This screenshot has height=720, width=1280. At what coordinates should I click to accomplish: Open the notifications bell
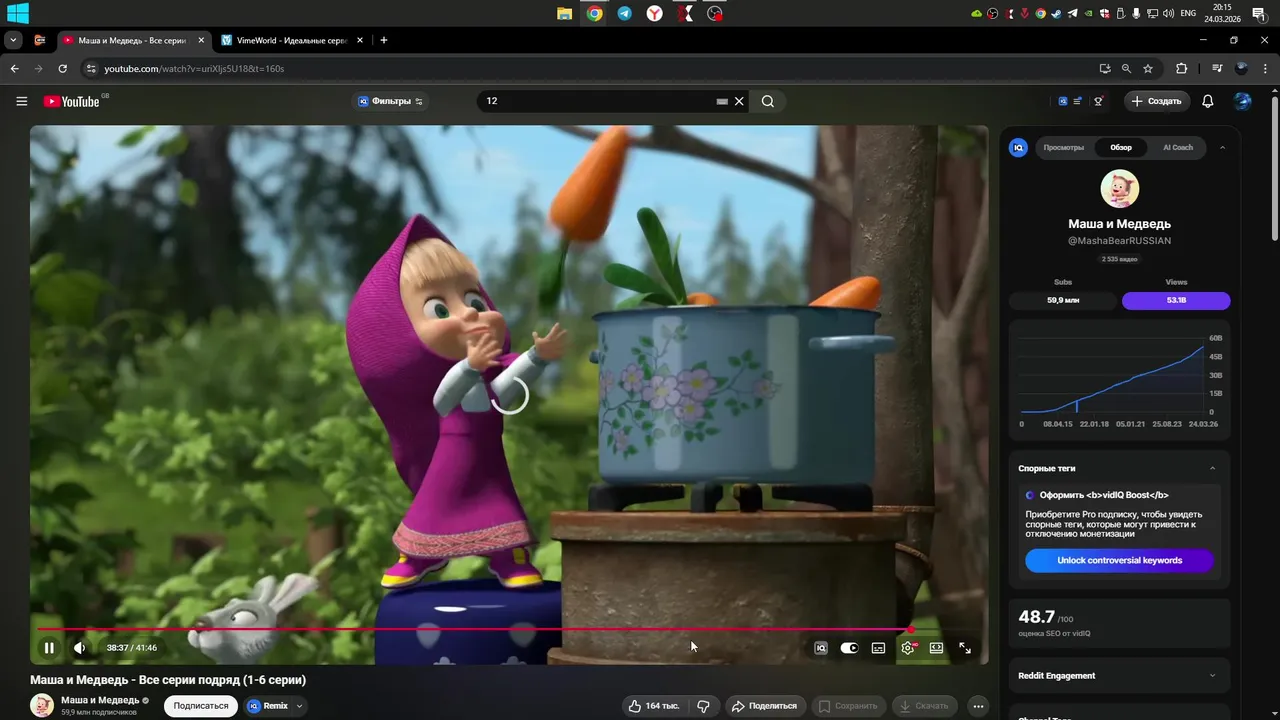pos(1208,101)
